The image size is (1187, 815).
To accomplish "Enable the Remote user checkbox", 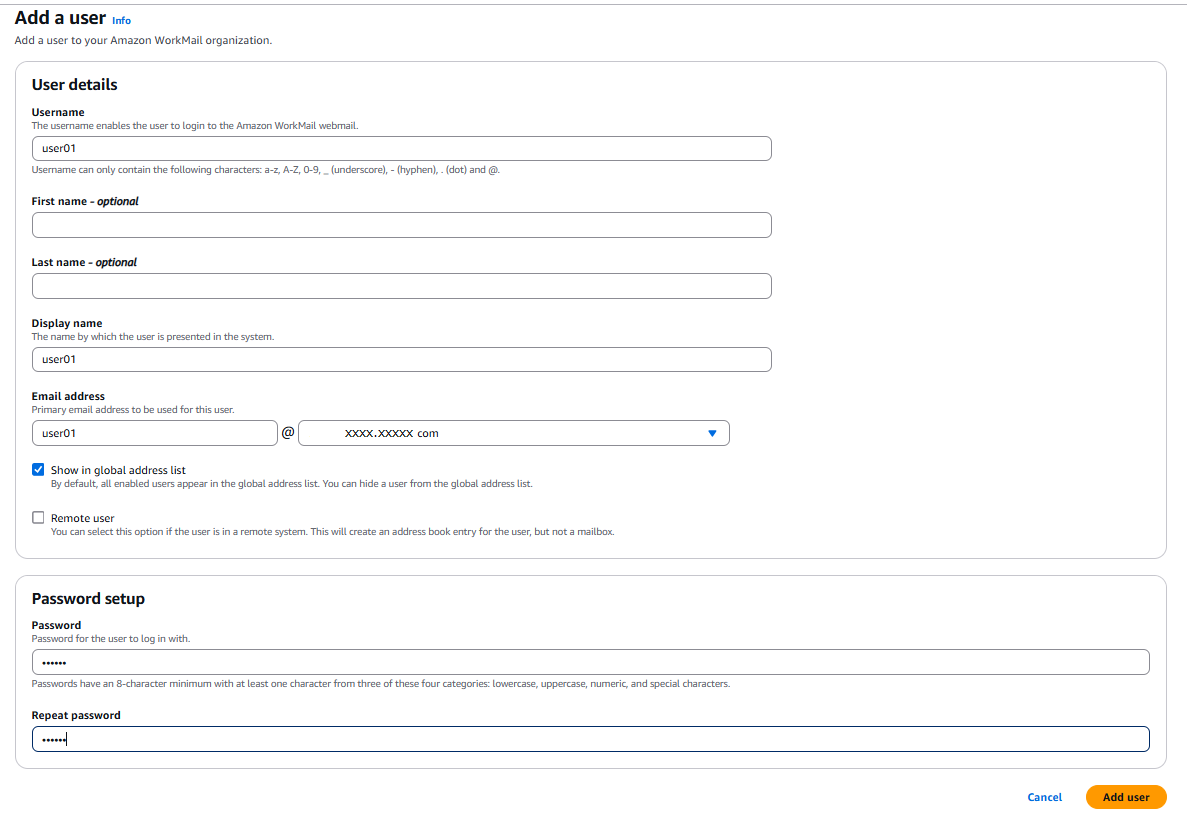I will [38, 518].
